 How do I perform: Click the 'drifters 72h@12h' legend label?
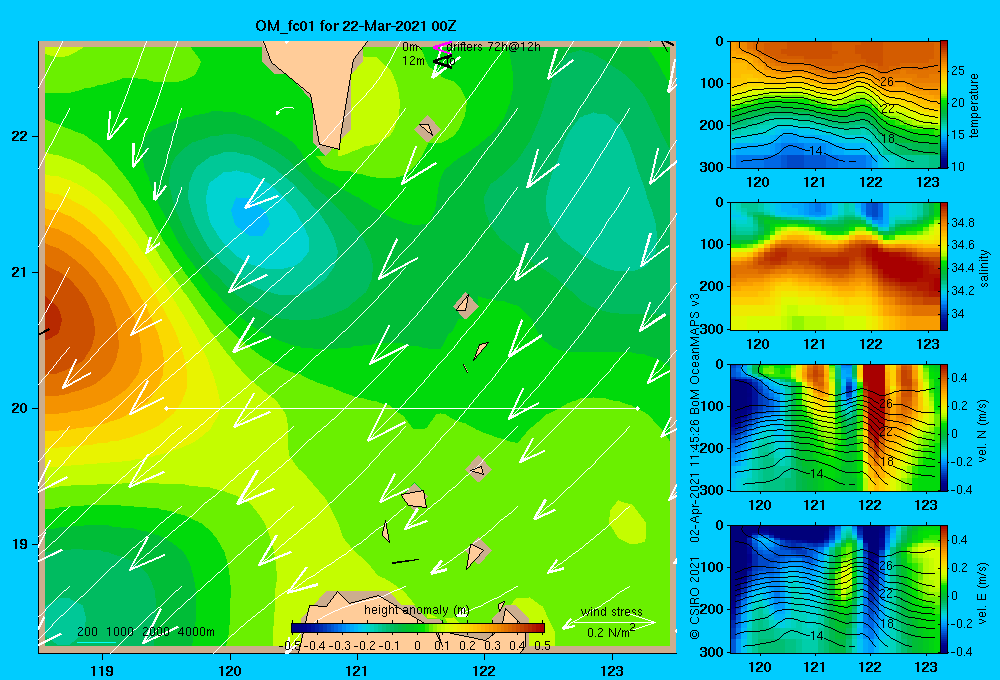click(x=494, y=47)
